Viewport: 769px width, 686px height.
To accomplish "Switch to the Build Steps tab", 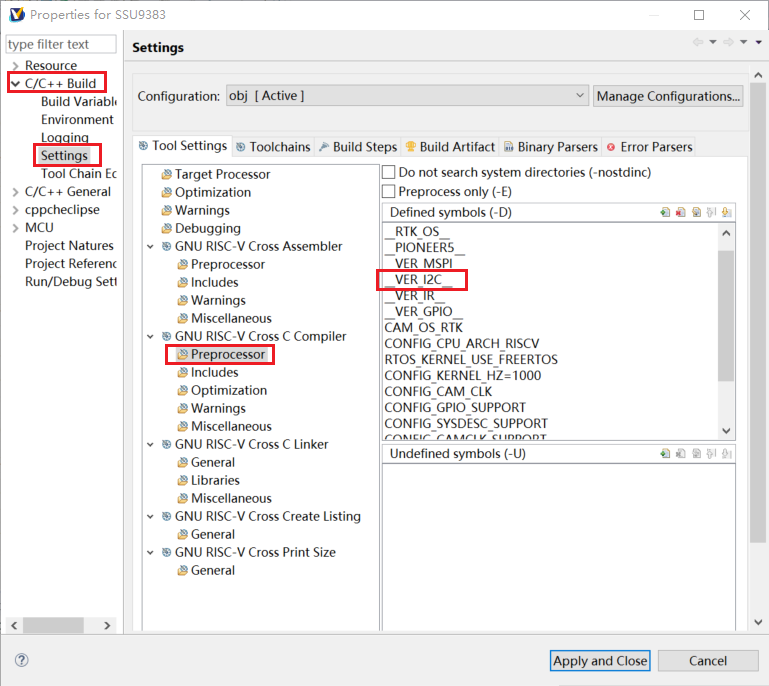I will coord(357,147).
